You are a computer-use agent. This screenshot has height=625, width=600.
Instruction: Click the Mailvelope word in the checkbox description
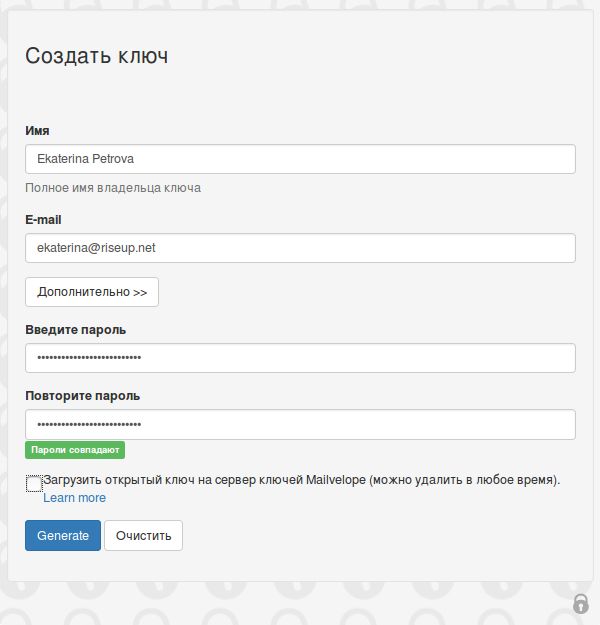click(x=336, y=480)
